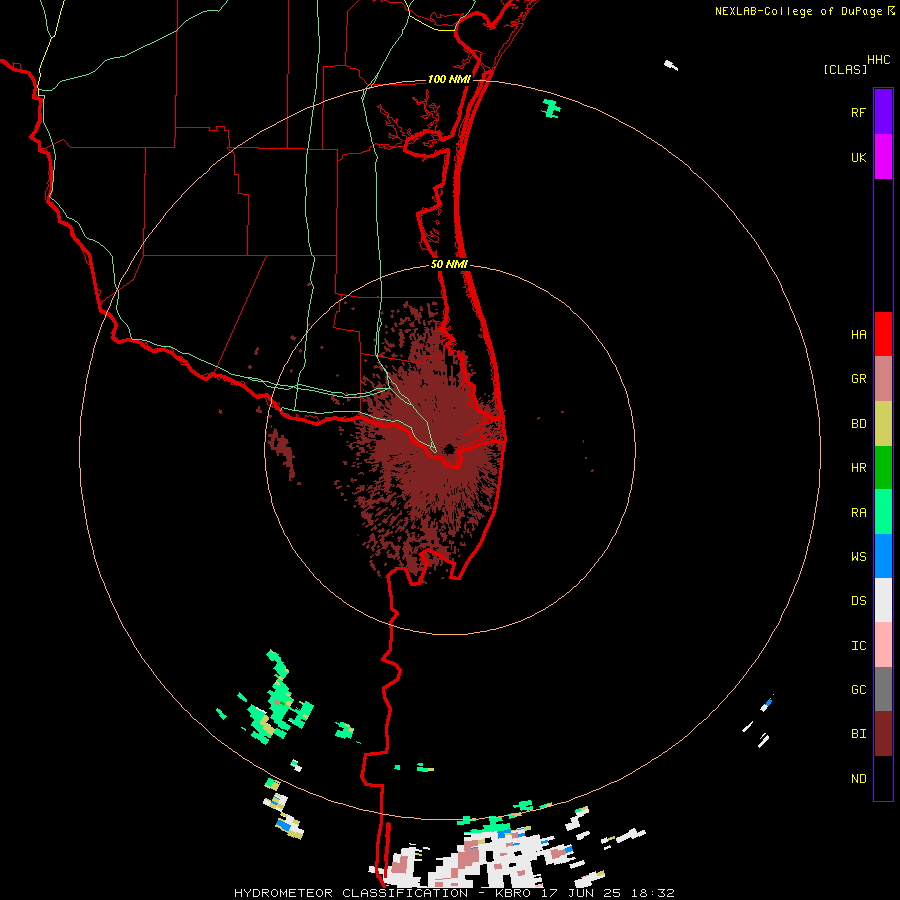Click the DS legend label
The image size is (900, 900).
pos(858,601)
